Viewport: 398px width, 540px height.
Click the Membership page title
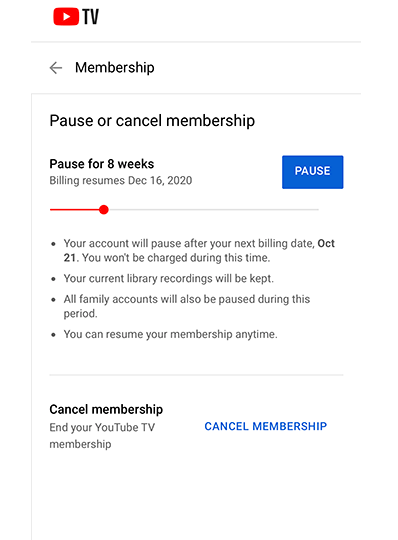115,68
